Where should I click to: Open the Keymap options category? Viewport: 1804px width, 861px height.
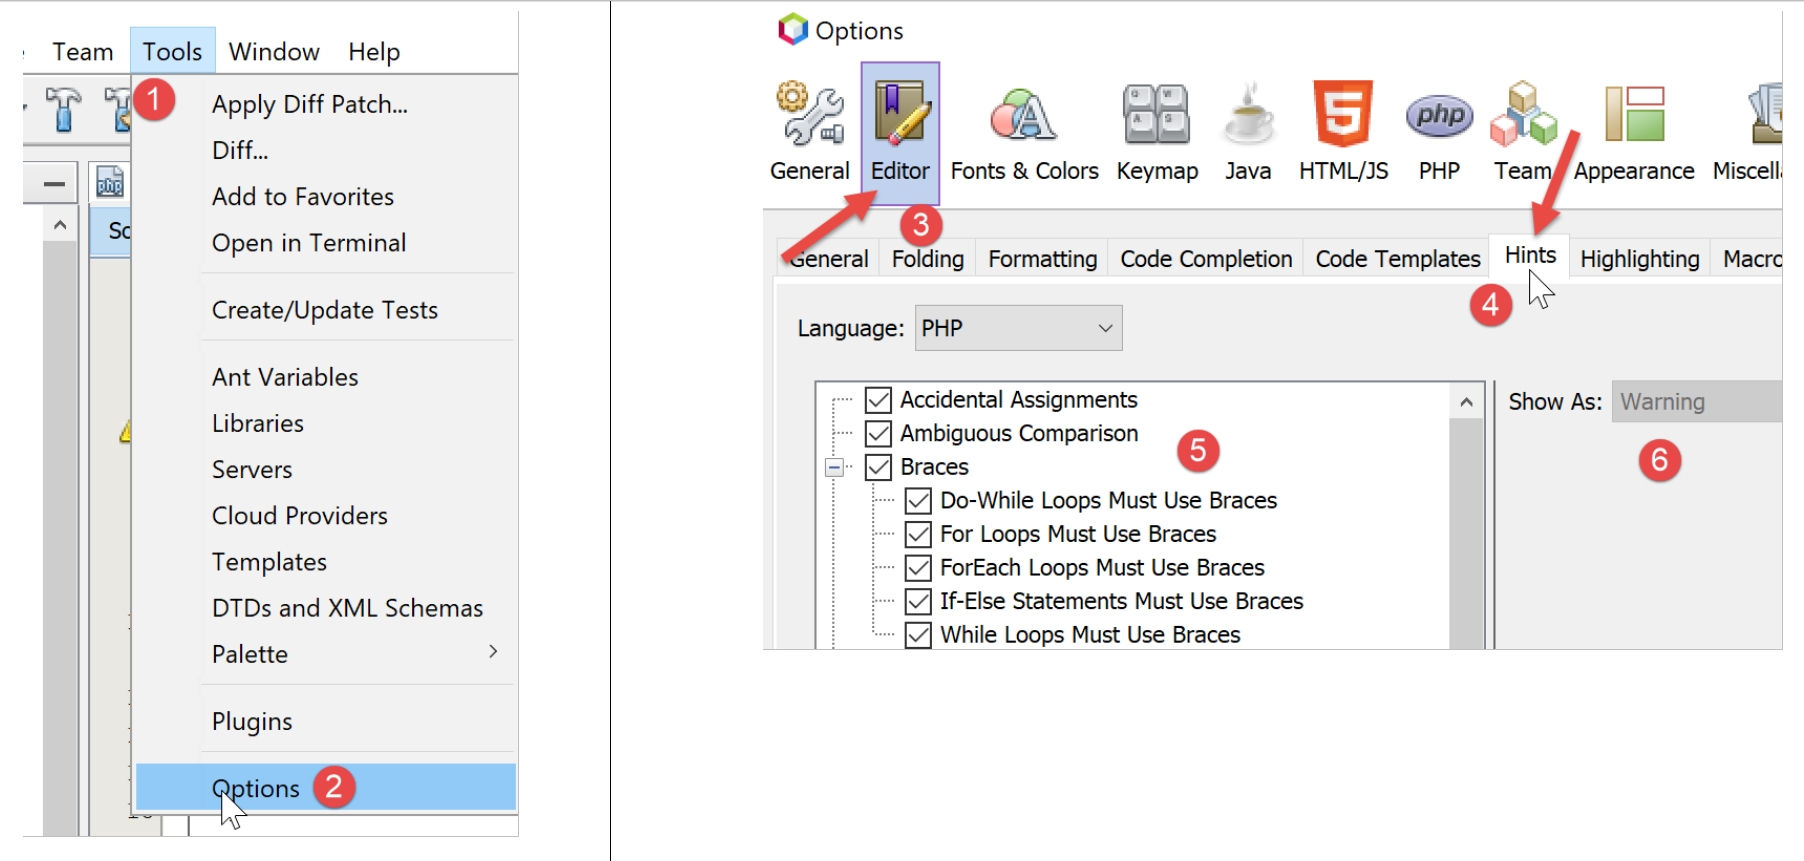(1156, 131)
